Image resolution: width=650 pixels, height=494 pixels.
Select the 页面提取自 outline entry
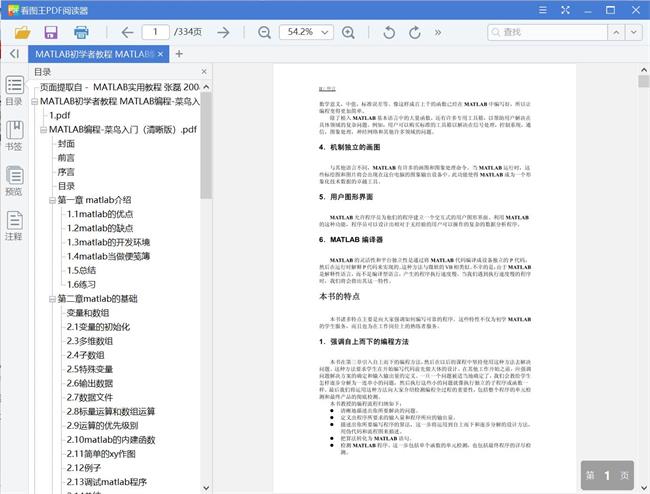point(119,87)
